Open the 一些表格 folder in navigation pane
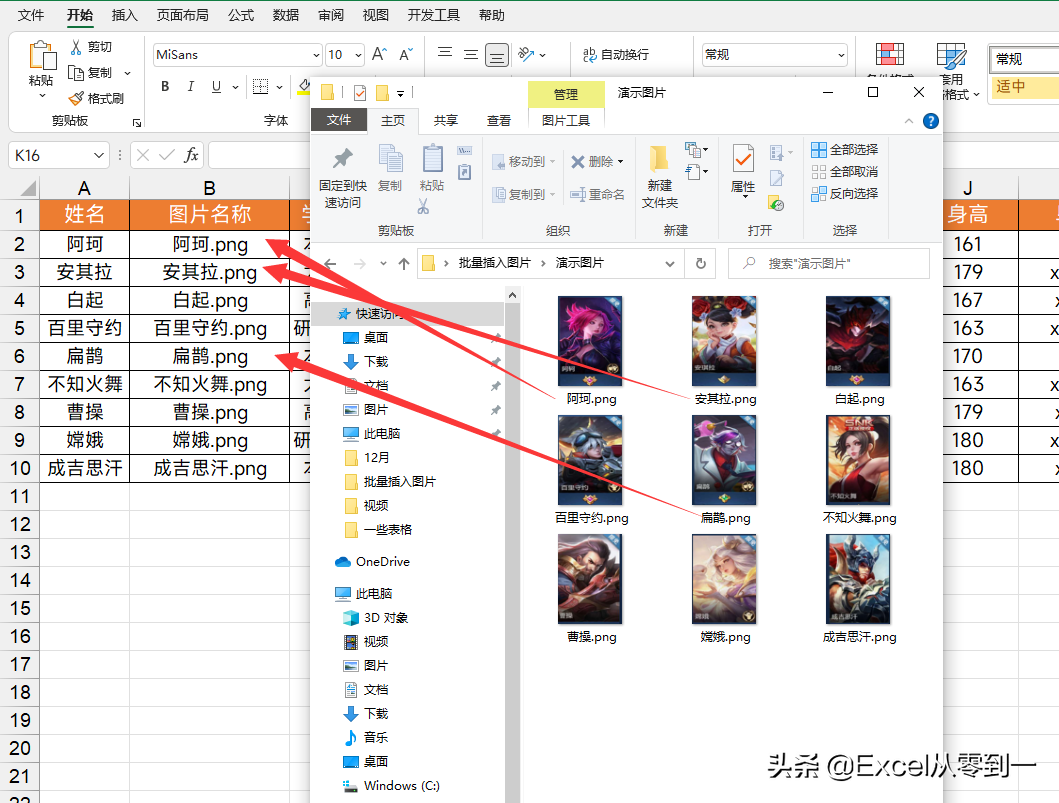The height and width of the screenshot is (803, 1059). (378, 529)
